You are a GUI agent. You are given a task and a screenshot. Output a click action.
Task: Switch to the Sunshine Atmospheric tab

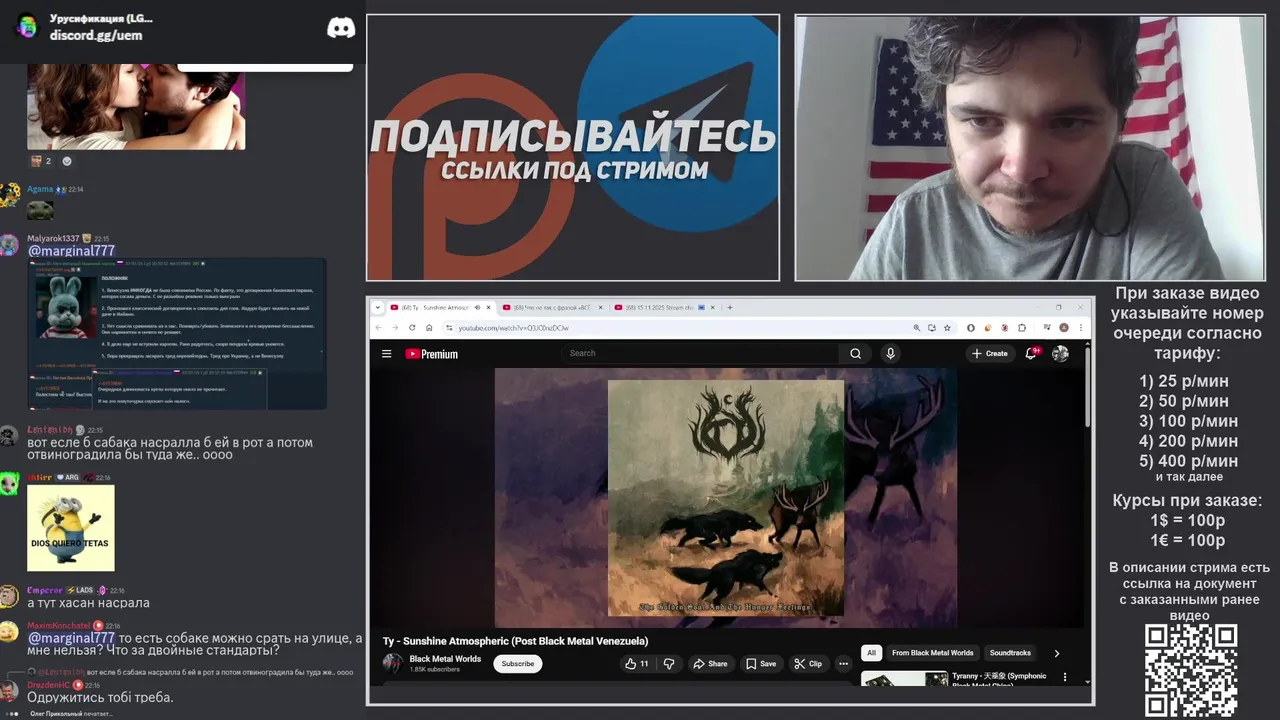(x=440, y=307)
